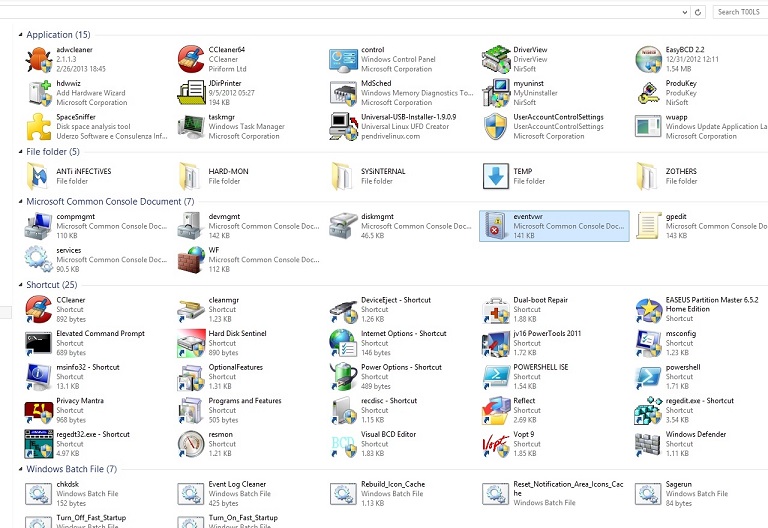Select the ZOTHERS folder
The width and height of the screenshot is (768, 528).
648,176
